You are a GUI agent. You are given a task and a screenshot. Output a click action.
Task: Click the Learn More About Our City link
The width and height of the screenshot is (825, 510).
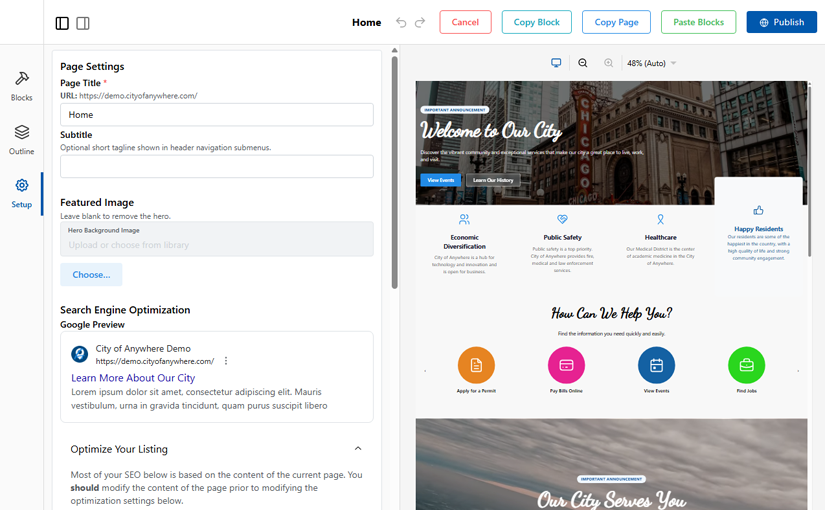click(x=133, y=378)
